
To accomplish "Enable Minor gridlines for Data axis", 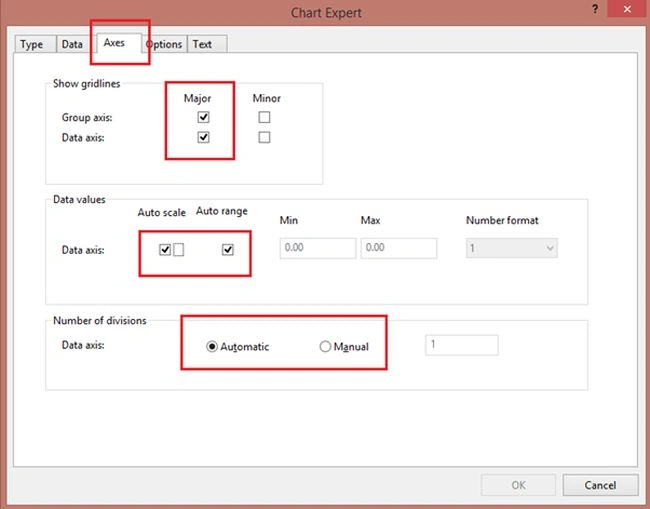I will pyautogui.click(x=264, y=137).
